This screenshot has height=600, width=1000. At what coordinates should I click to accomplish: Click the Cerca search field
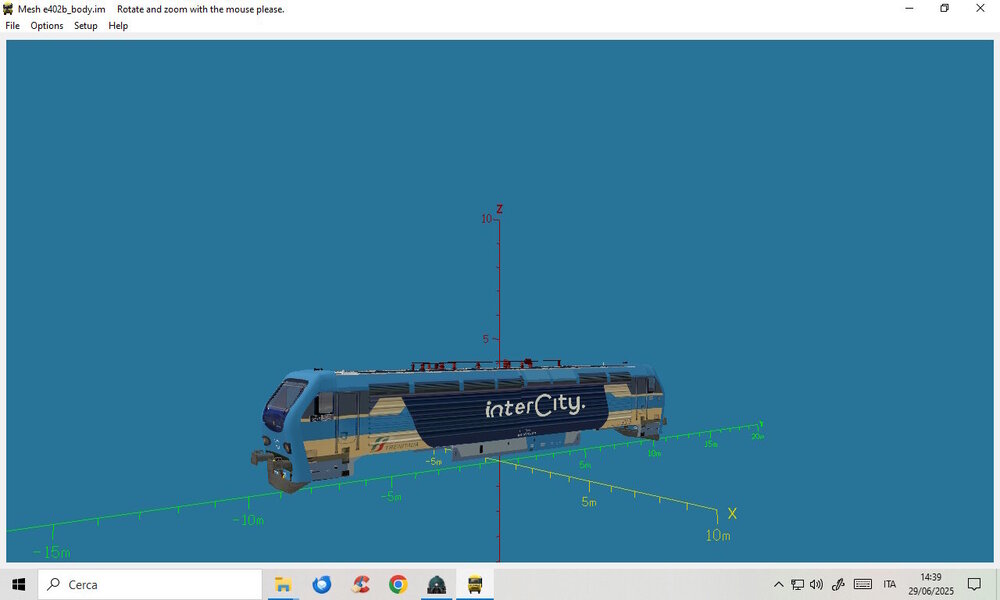[x=150, y=584]
